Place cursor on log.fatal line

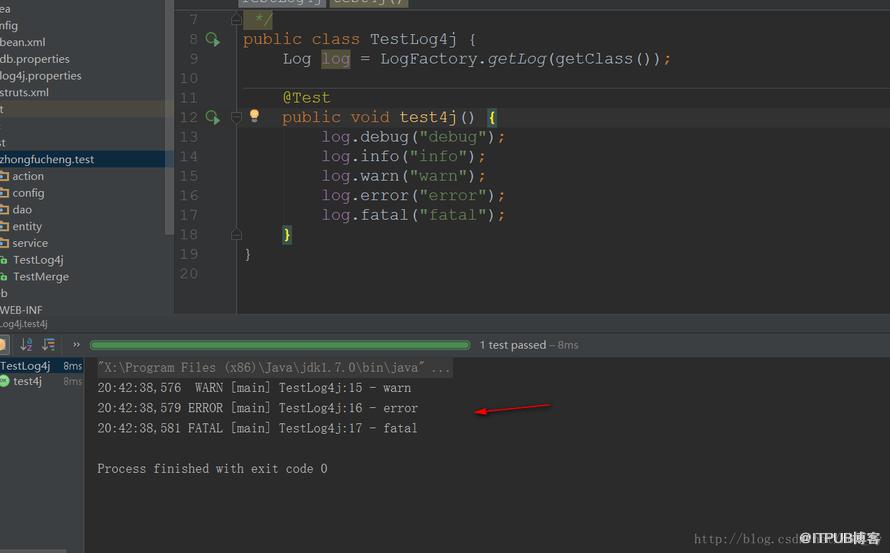click(413, 215)
